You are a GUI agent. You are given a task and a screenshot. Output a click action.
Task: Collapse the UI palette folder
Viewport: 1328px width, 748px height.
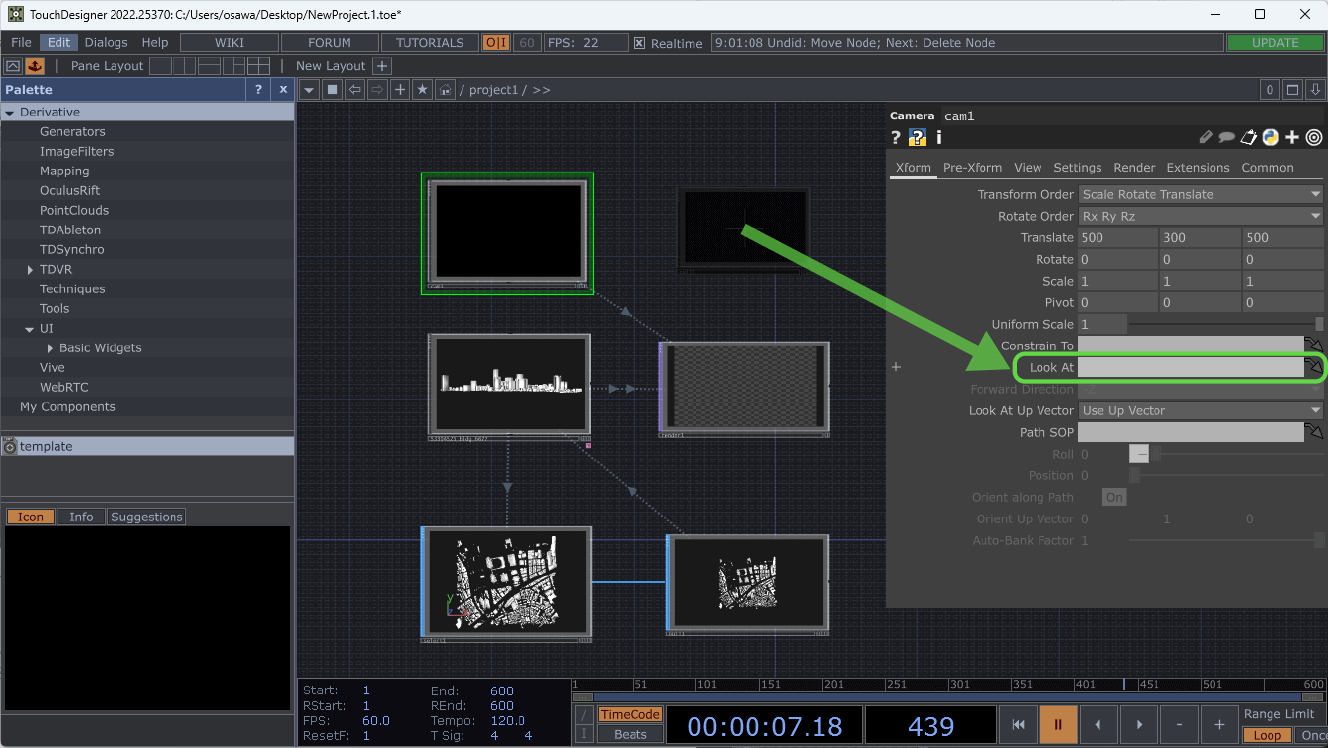pyautogui.click(x=30, y=329)
